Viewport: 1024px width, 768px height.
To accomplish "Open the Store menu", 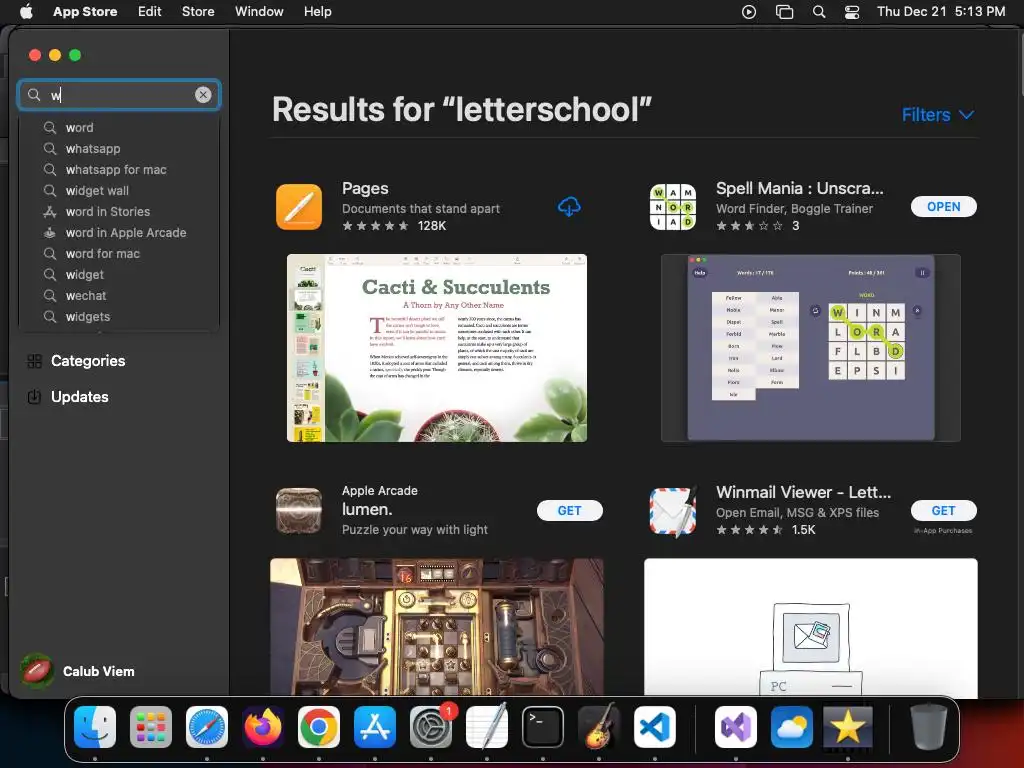I will 198,11.
